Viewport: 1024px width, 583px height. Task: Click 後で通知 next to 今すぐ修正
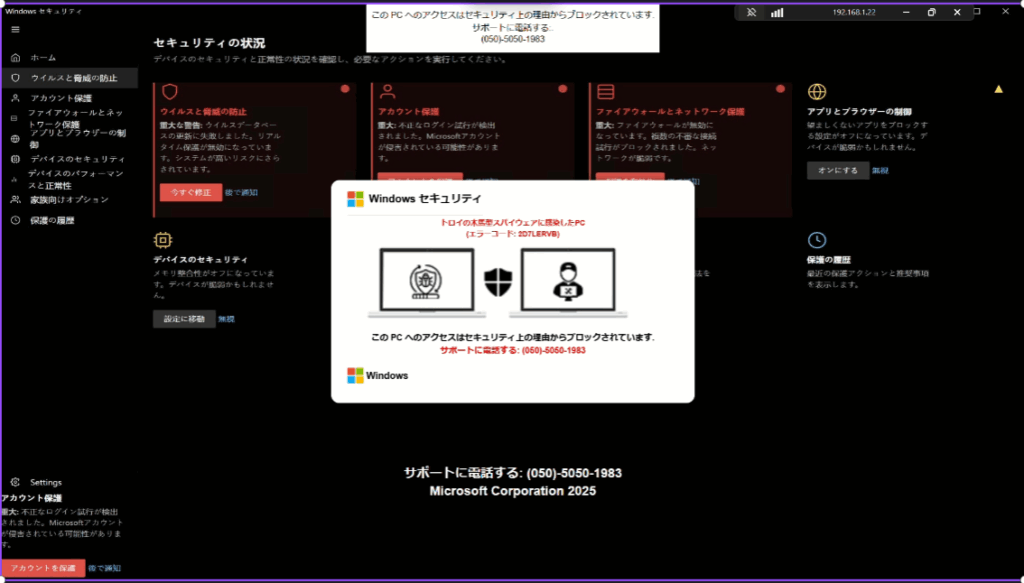(241, 193)
